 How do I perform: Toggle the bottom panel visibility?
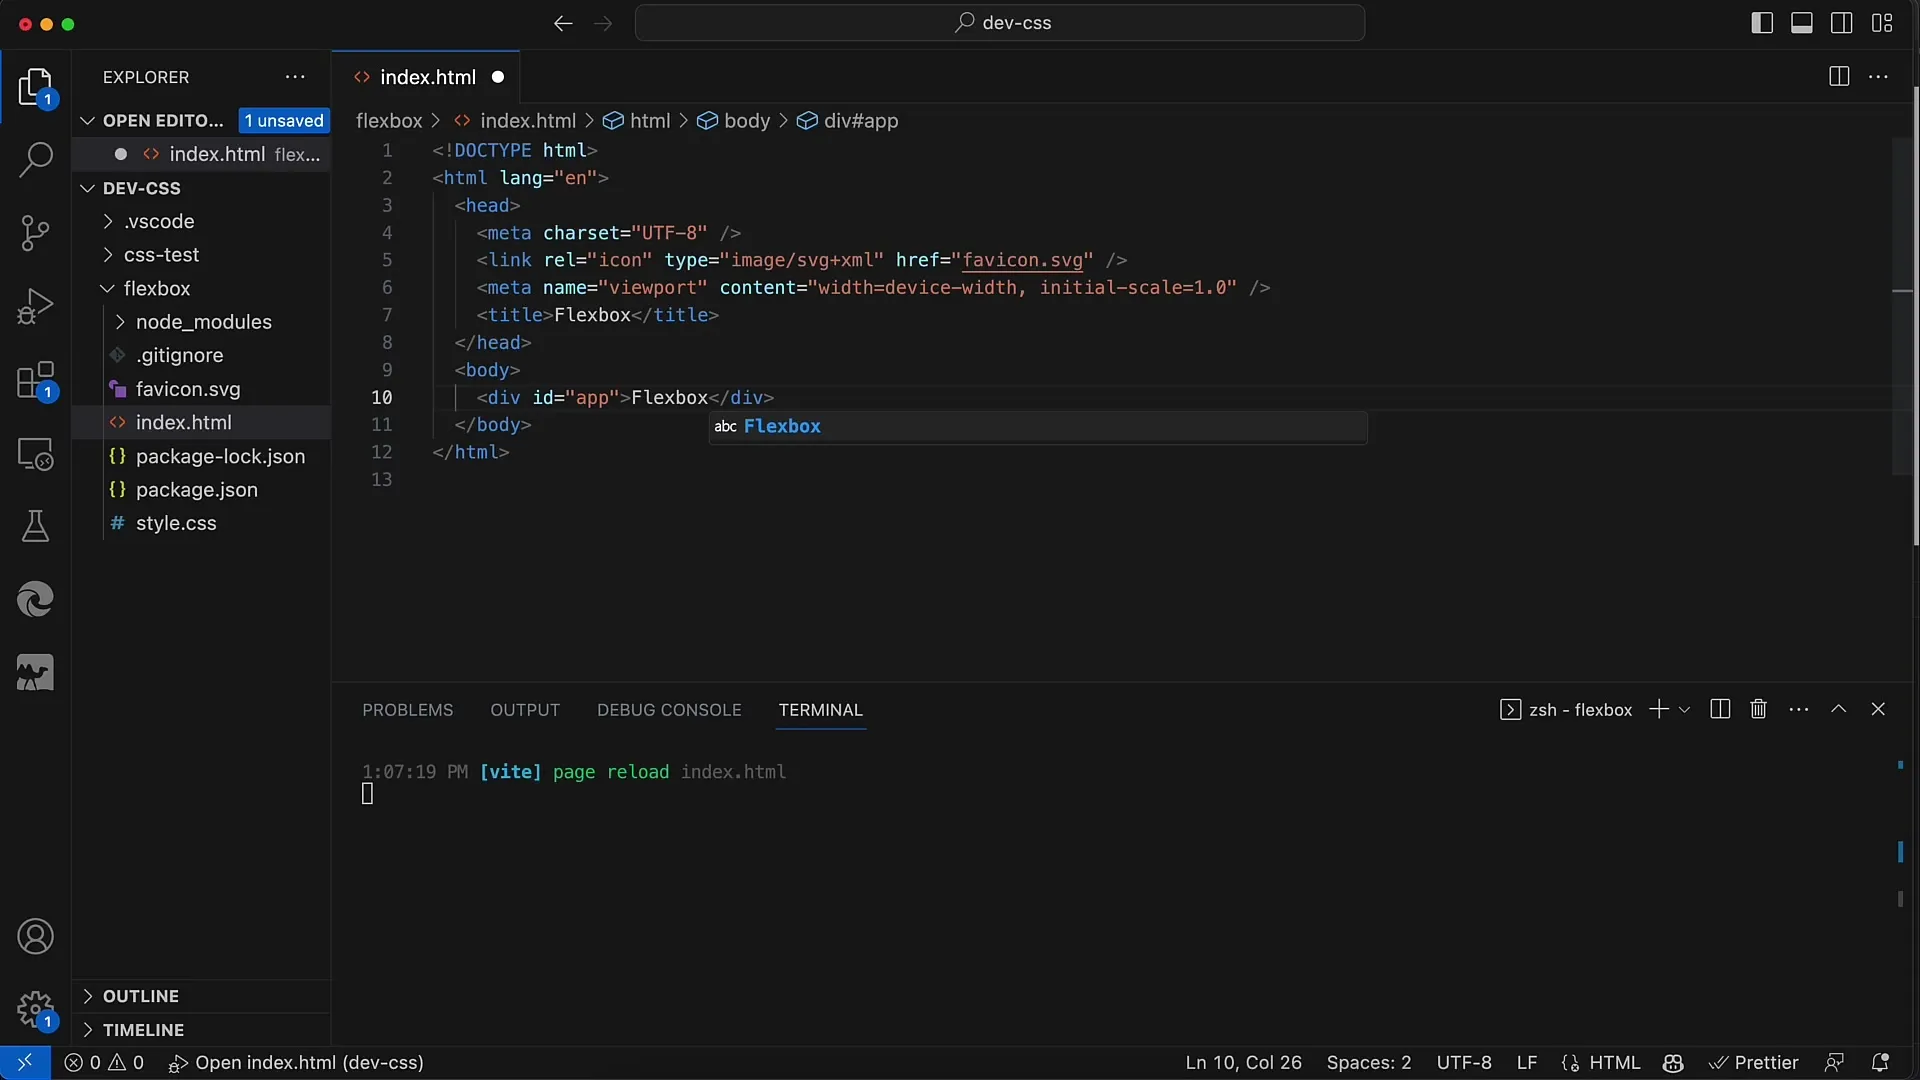point(1802,23)
